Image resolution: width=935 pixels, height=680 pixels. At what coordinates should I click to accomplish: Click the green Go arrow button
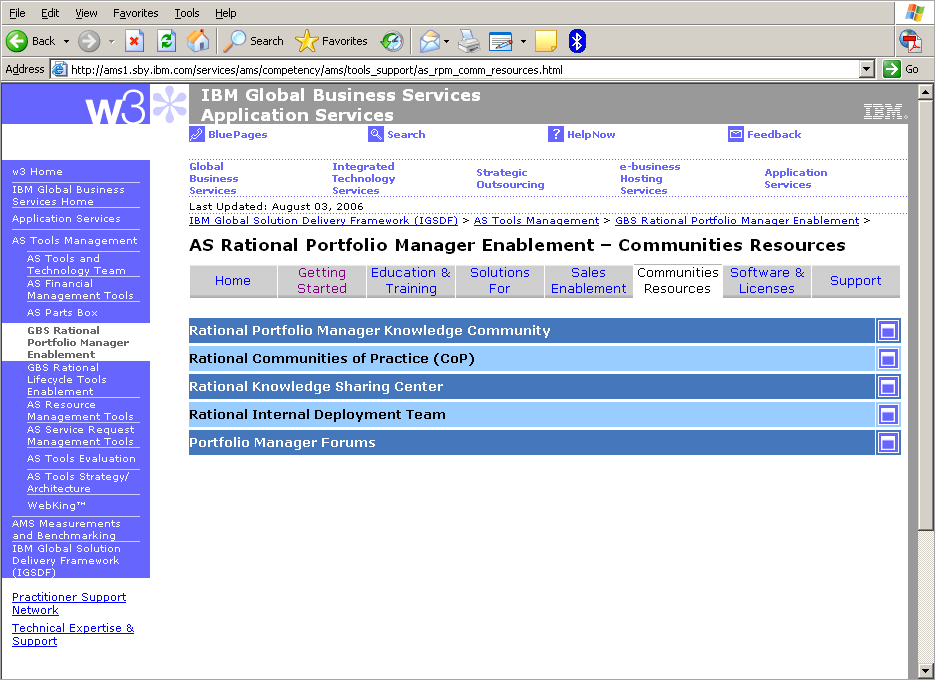point(892,69)
